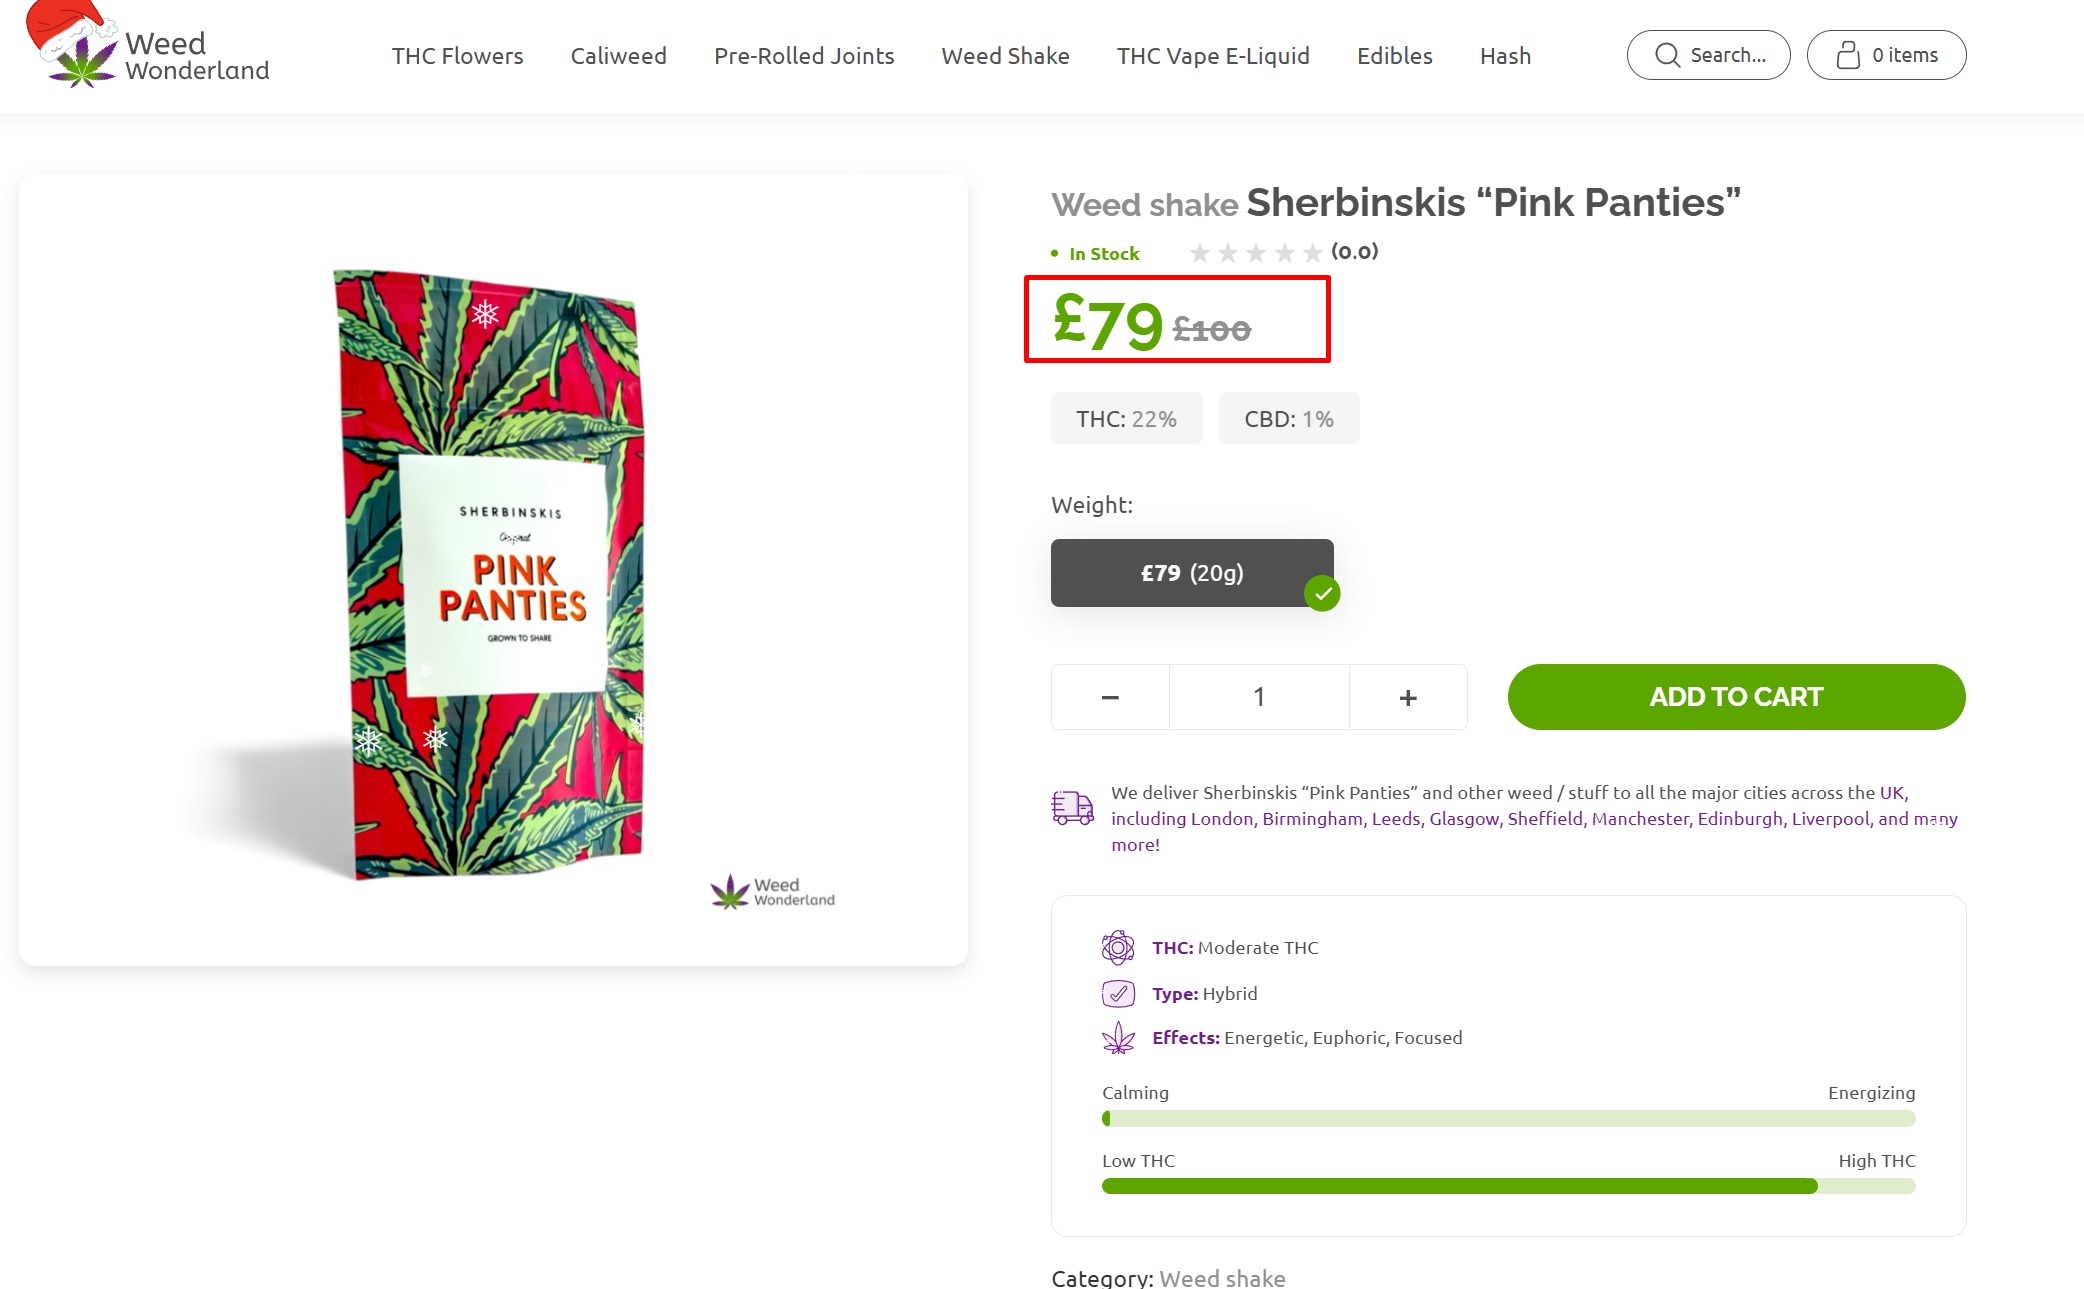
Task: Click the Low THC to High THC bar
Action: coord(1509,1186)
